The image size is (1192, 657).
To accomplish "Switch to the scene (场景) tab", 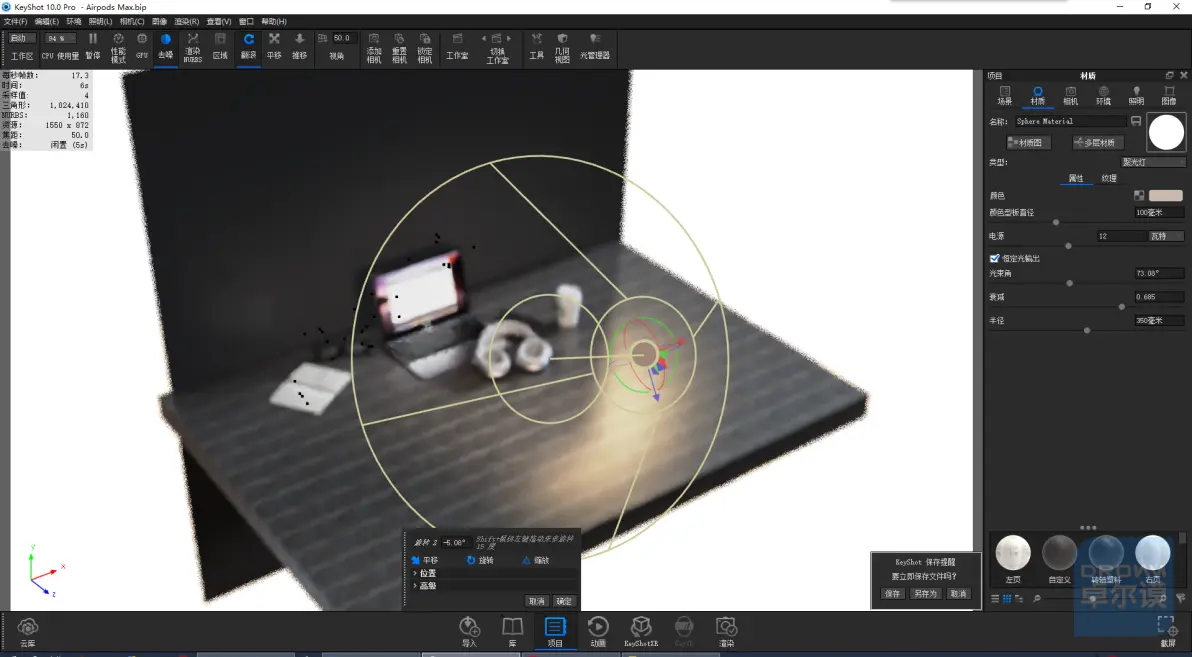I will click(x=1005, y=96).
